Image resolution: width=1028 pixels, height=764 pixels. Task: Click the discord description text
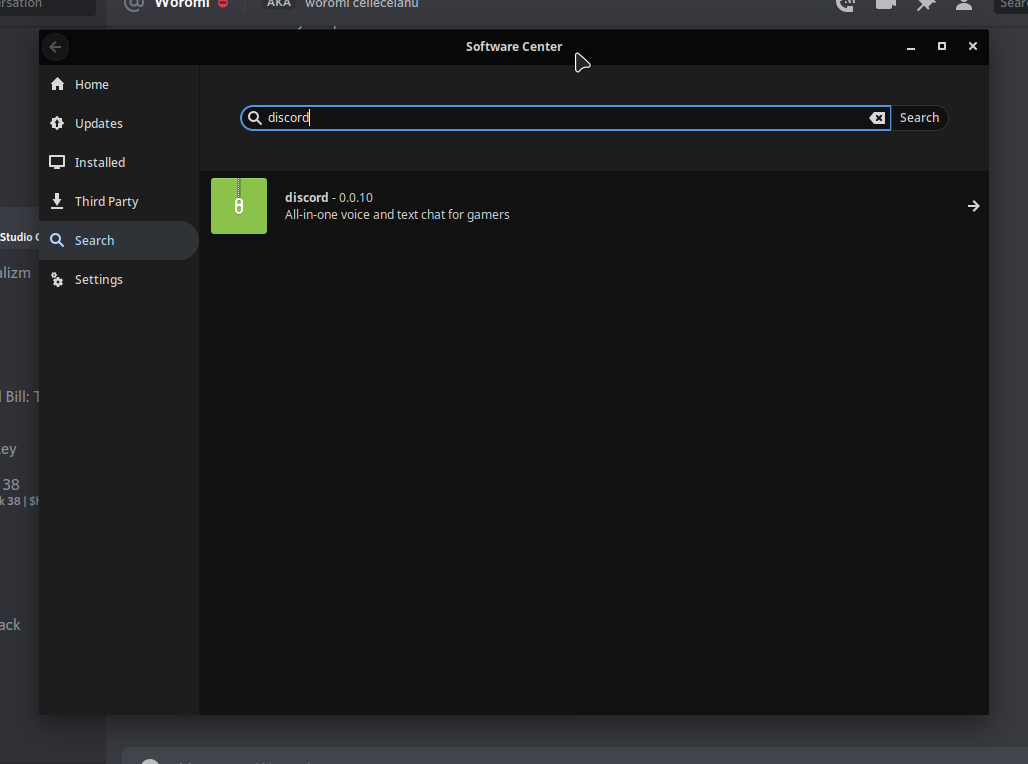(397, 214)
